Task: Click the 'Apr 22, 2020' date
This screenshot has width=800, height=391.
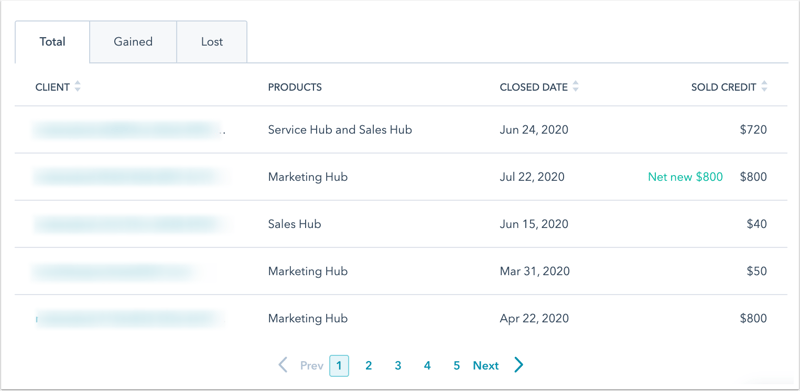Action: [534, 319]
